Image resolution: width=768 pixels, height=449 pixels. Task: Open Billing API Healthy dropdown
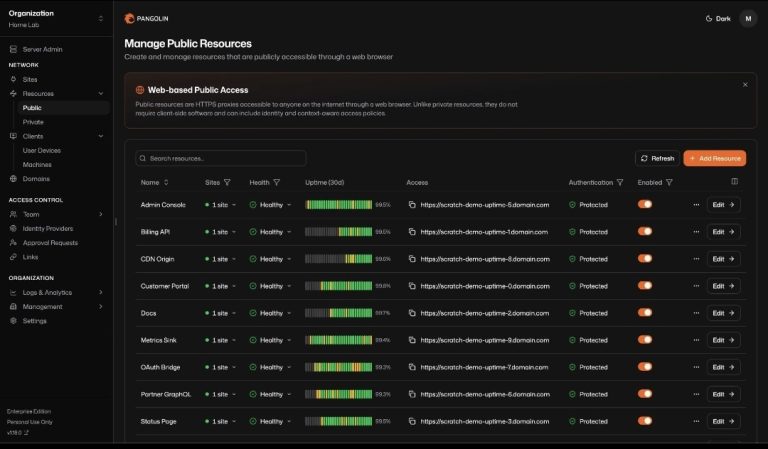click(270, 232)
